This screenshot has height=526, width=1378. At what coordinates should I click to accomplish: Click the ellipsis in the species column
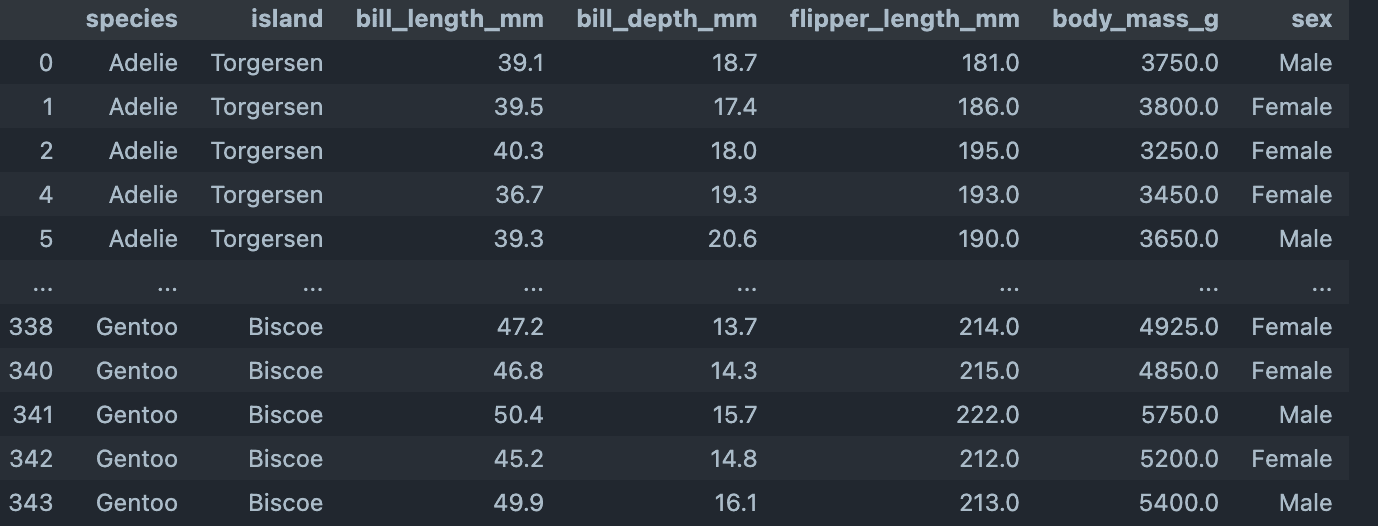click(166, 287)
